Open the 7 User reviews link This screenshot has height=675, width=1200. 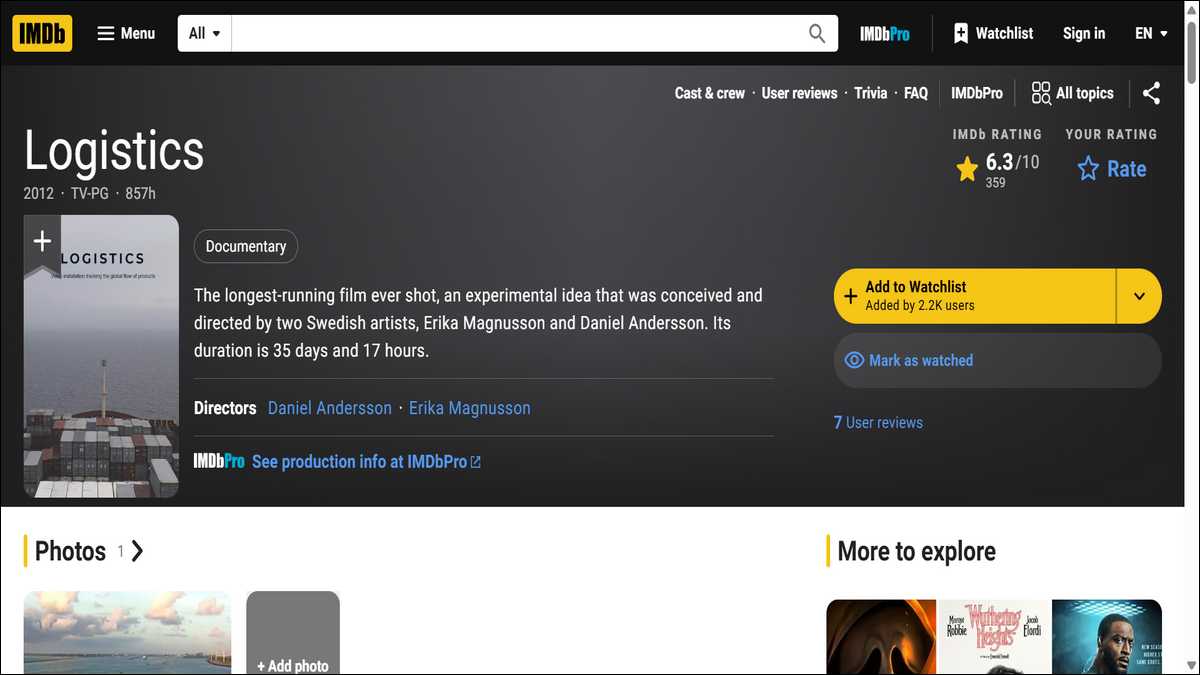878,422
